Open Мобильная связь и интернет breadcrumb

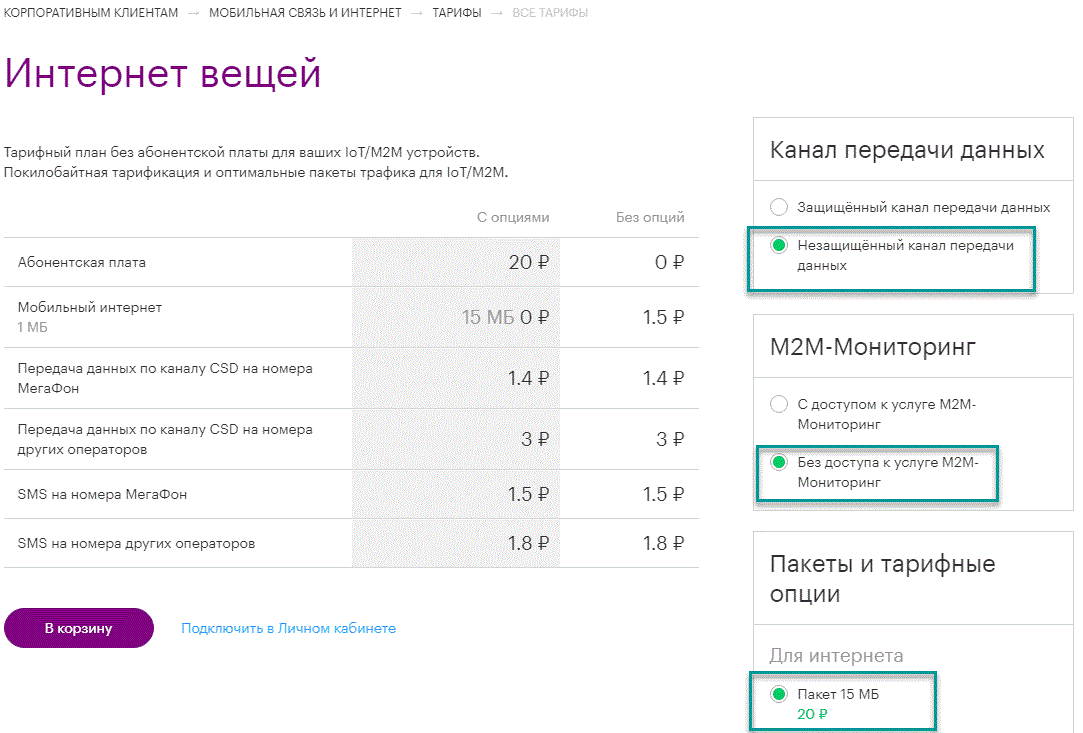[304, 13]
